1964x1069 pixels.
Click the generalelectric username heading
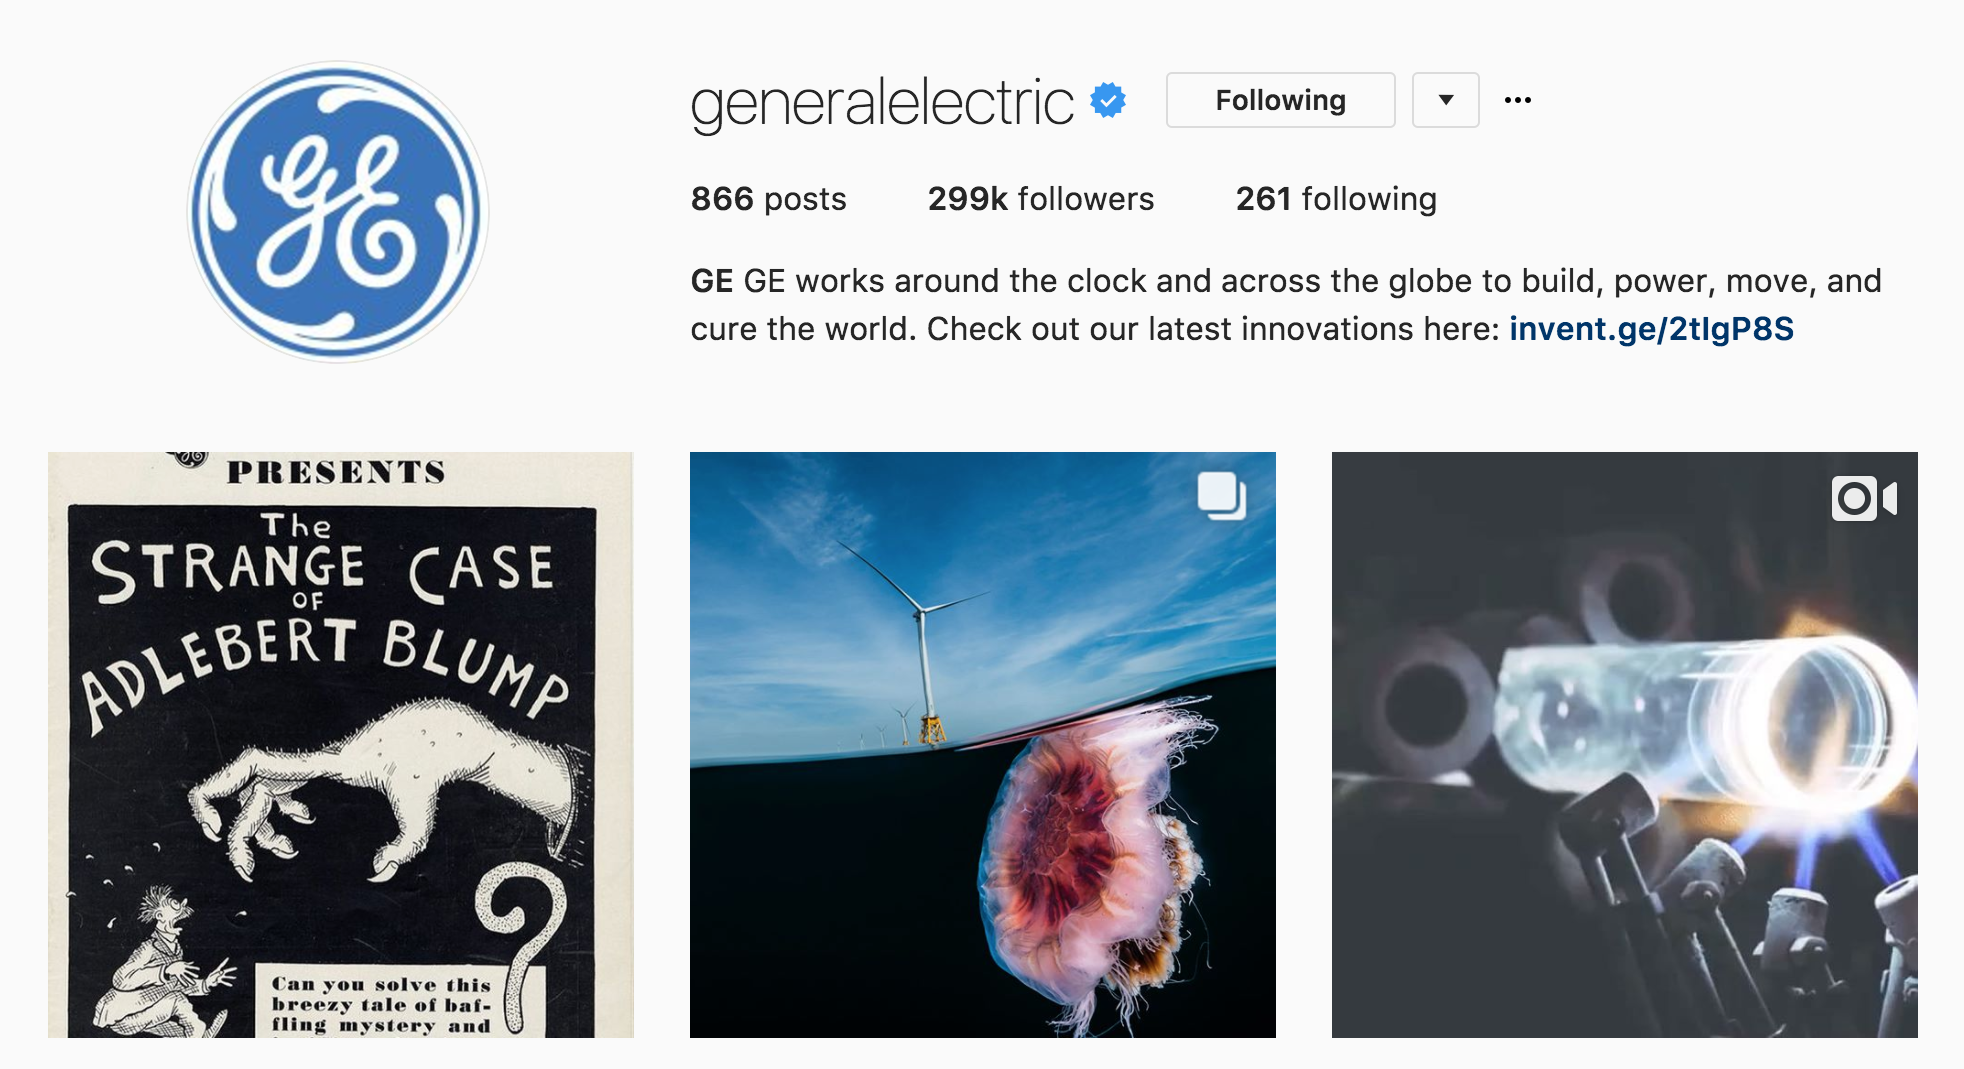[x=882, y=102]
